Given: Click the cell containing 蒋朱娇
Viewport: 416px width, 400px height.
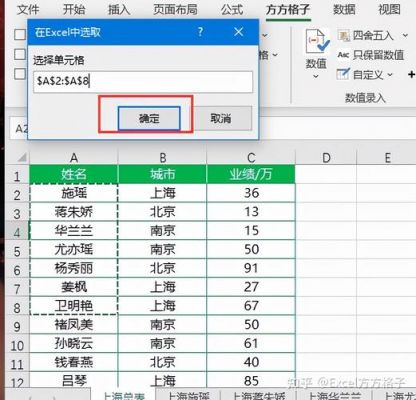Looking at the screenshot, I should tap(74, 212).
